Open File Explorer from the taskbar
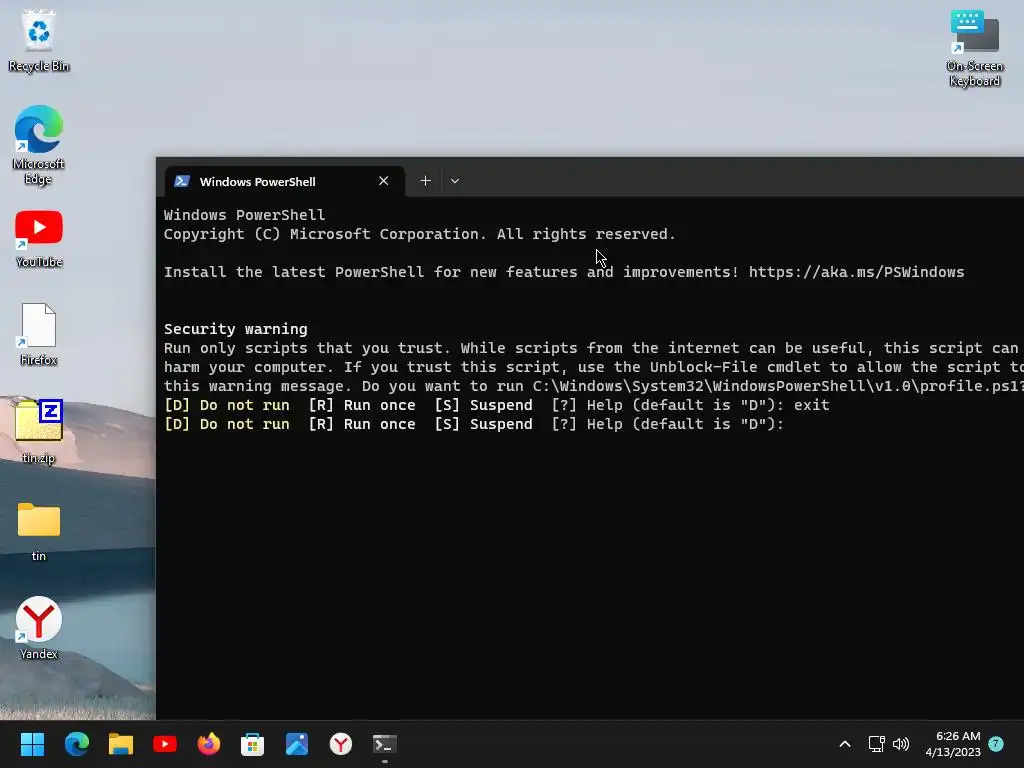This screenshot has width=1024, height=768. [x=121, y=744]
